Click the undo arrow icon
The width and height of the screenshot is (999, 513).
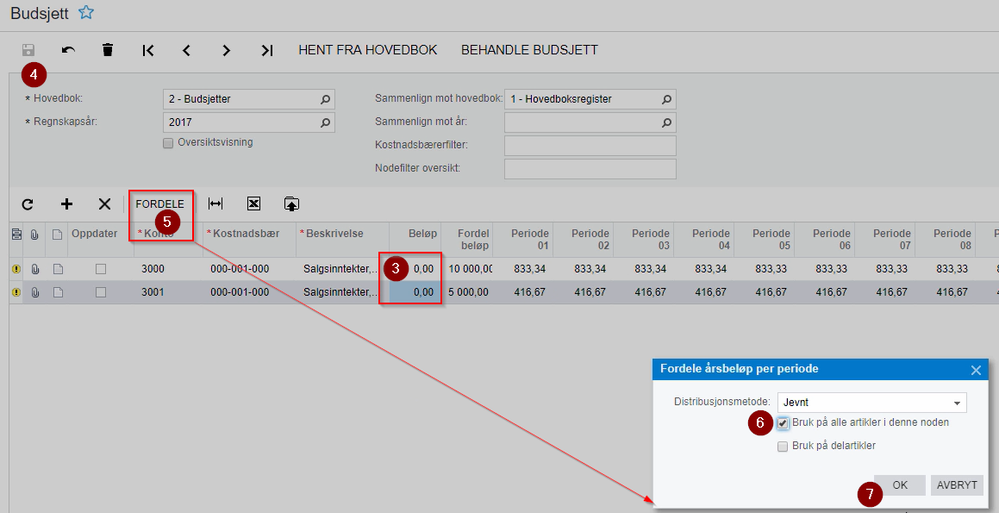click(x=68, y=50)
